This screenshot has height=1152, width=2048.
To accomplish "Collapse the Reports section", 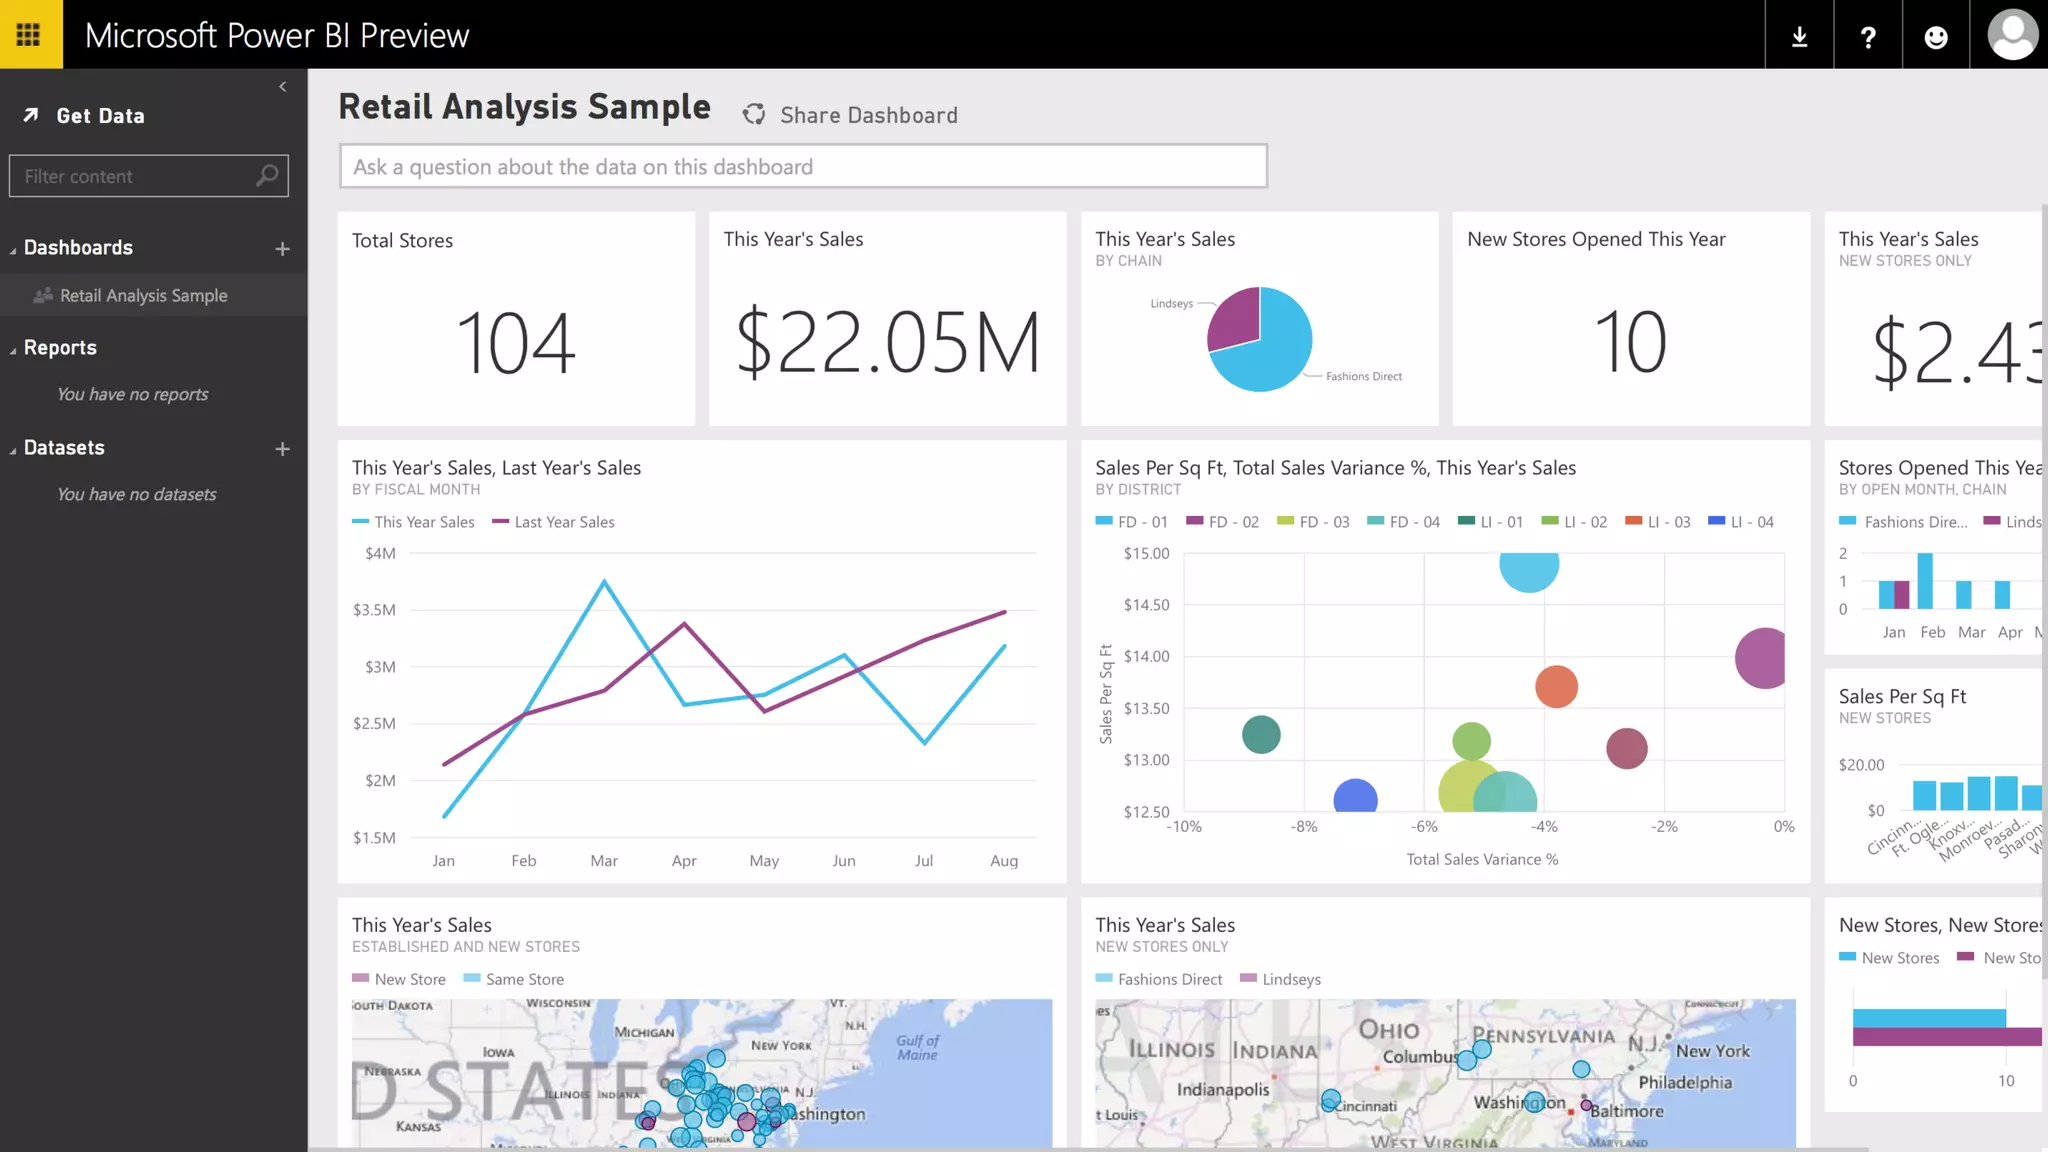I will [13, 350].
